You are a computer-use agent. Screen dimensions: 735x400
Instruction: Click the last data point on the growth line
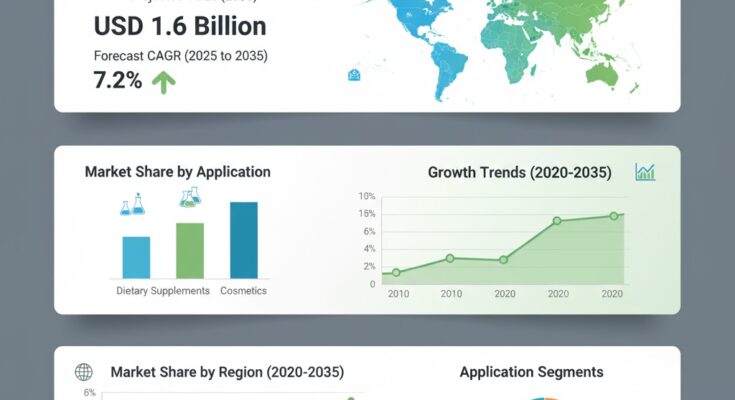point(613,216)
